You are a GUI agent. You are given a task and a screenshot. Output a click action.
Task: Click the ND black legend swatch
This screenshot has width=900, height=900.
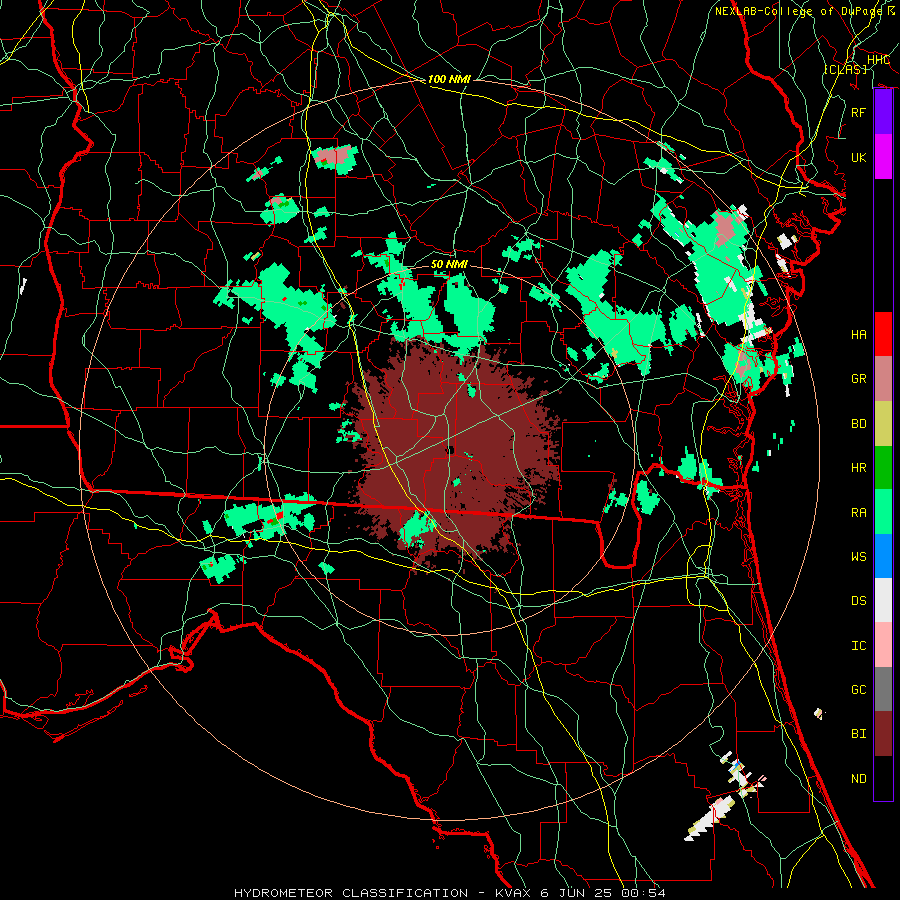[x=883, y=778]
